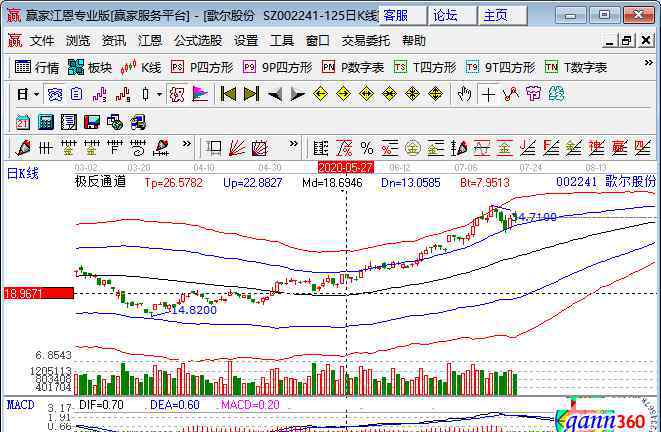Click the 2020-05-27 date marker
The image size is (661, 432).
345,167
